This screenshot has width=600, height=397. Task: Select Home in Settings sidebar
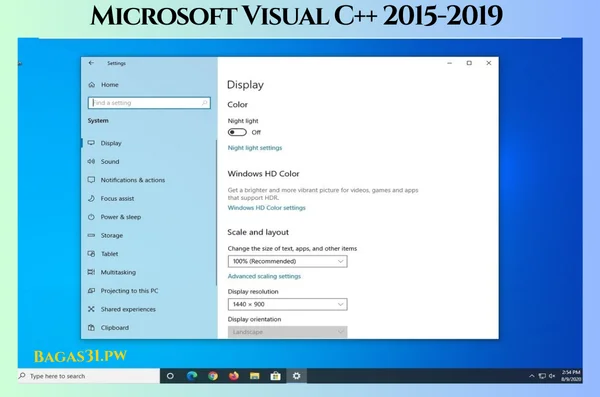click(x=109, y=85)
